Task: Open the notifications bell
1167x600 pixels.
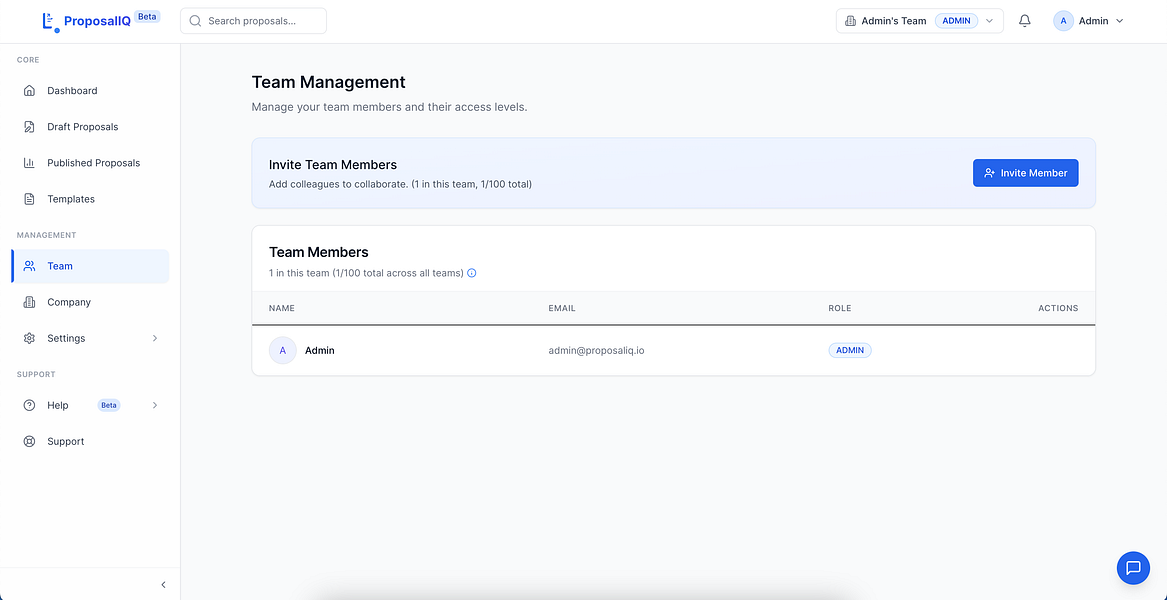Action: [1025, 21]
